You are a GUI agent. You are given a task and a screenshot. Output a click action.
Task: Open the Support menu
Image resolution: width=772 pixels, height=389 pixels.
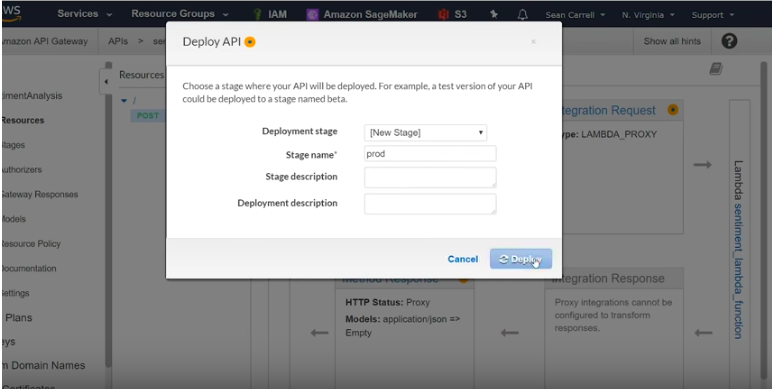click(712, 15)
